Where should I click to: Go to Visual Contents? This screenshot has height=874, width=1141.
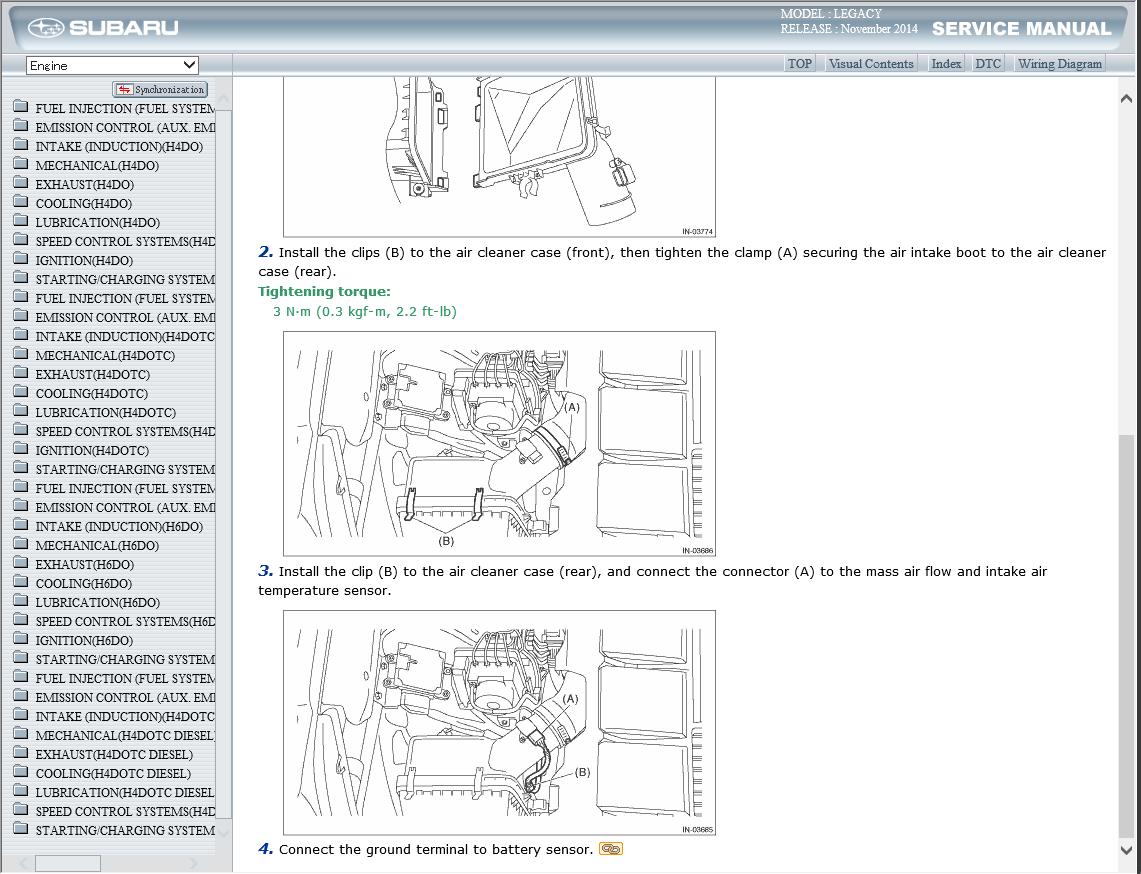[x=871, y=63]
